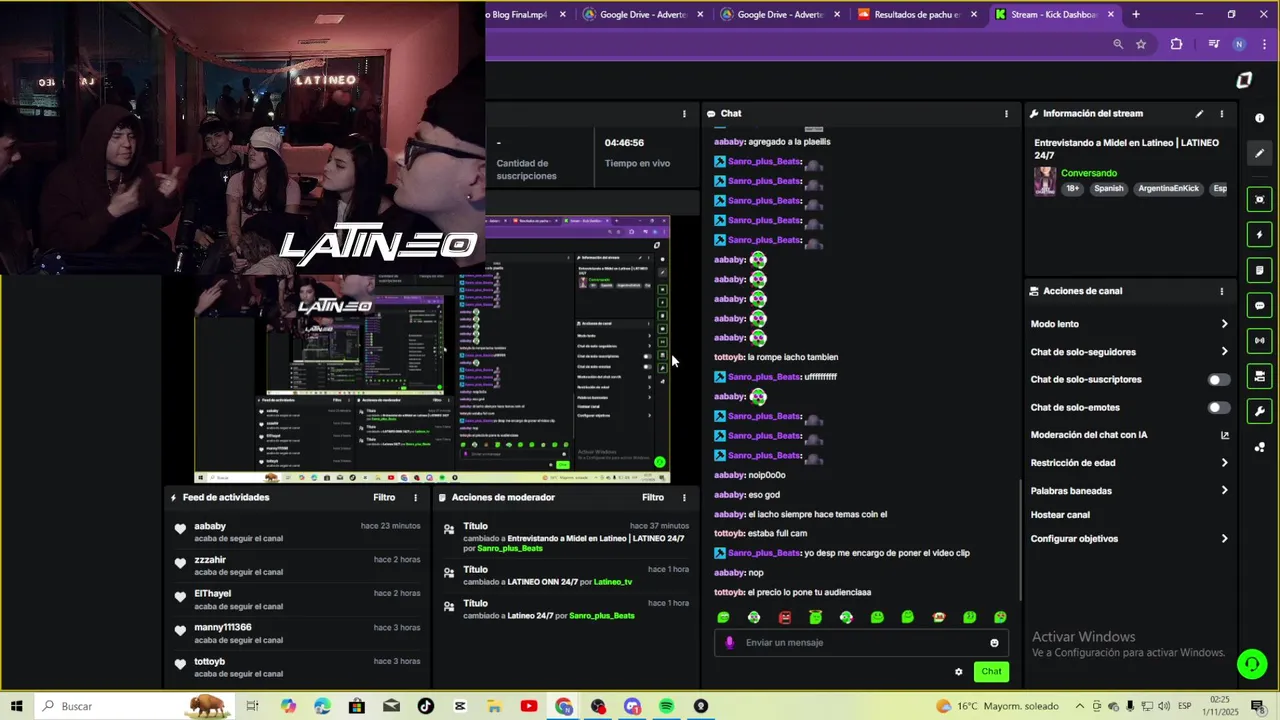
Task: Click in the Enviar un mensaje field
Action: pyautogui.click(x=860, y=643)
